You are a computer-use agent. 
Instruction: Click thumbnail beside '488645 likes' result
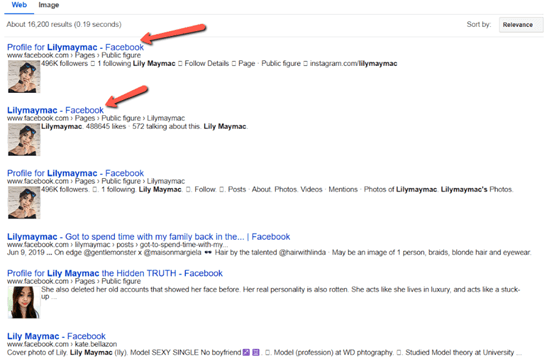coord(24,140)
